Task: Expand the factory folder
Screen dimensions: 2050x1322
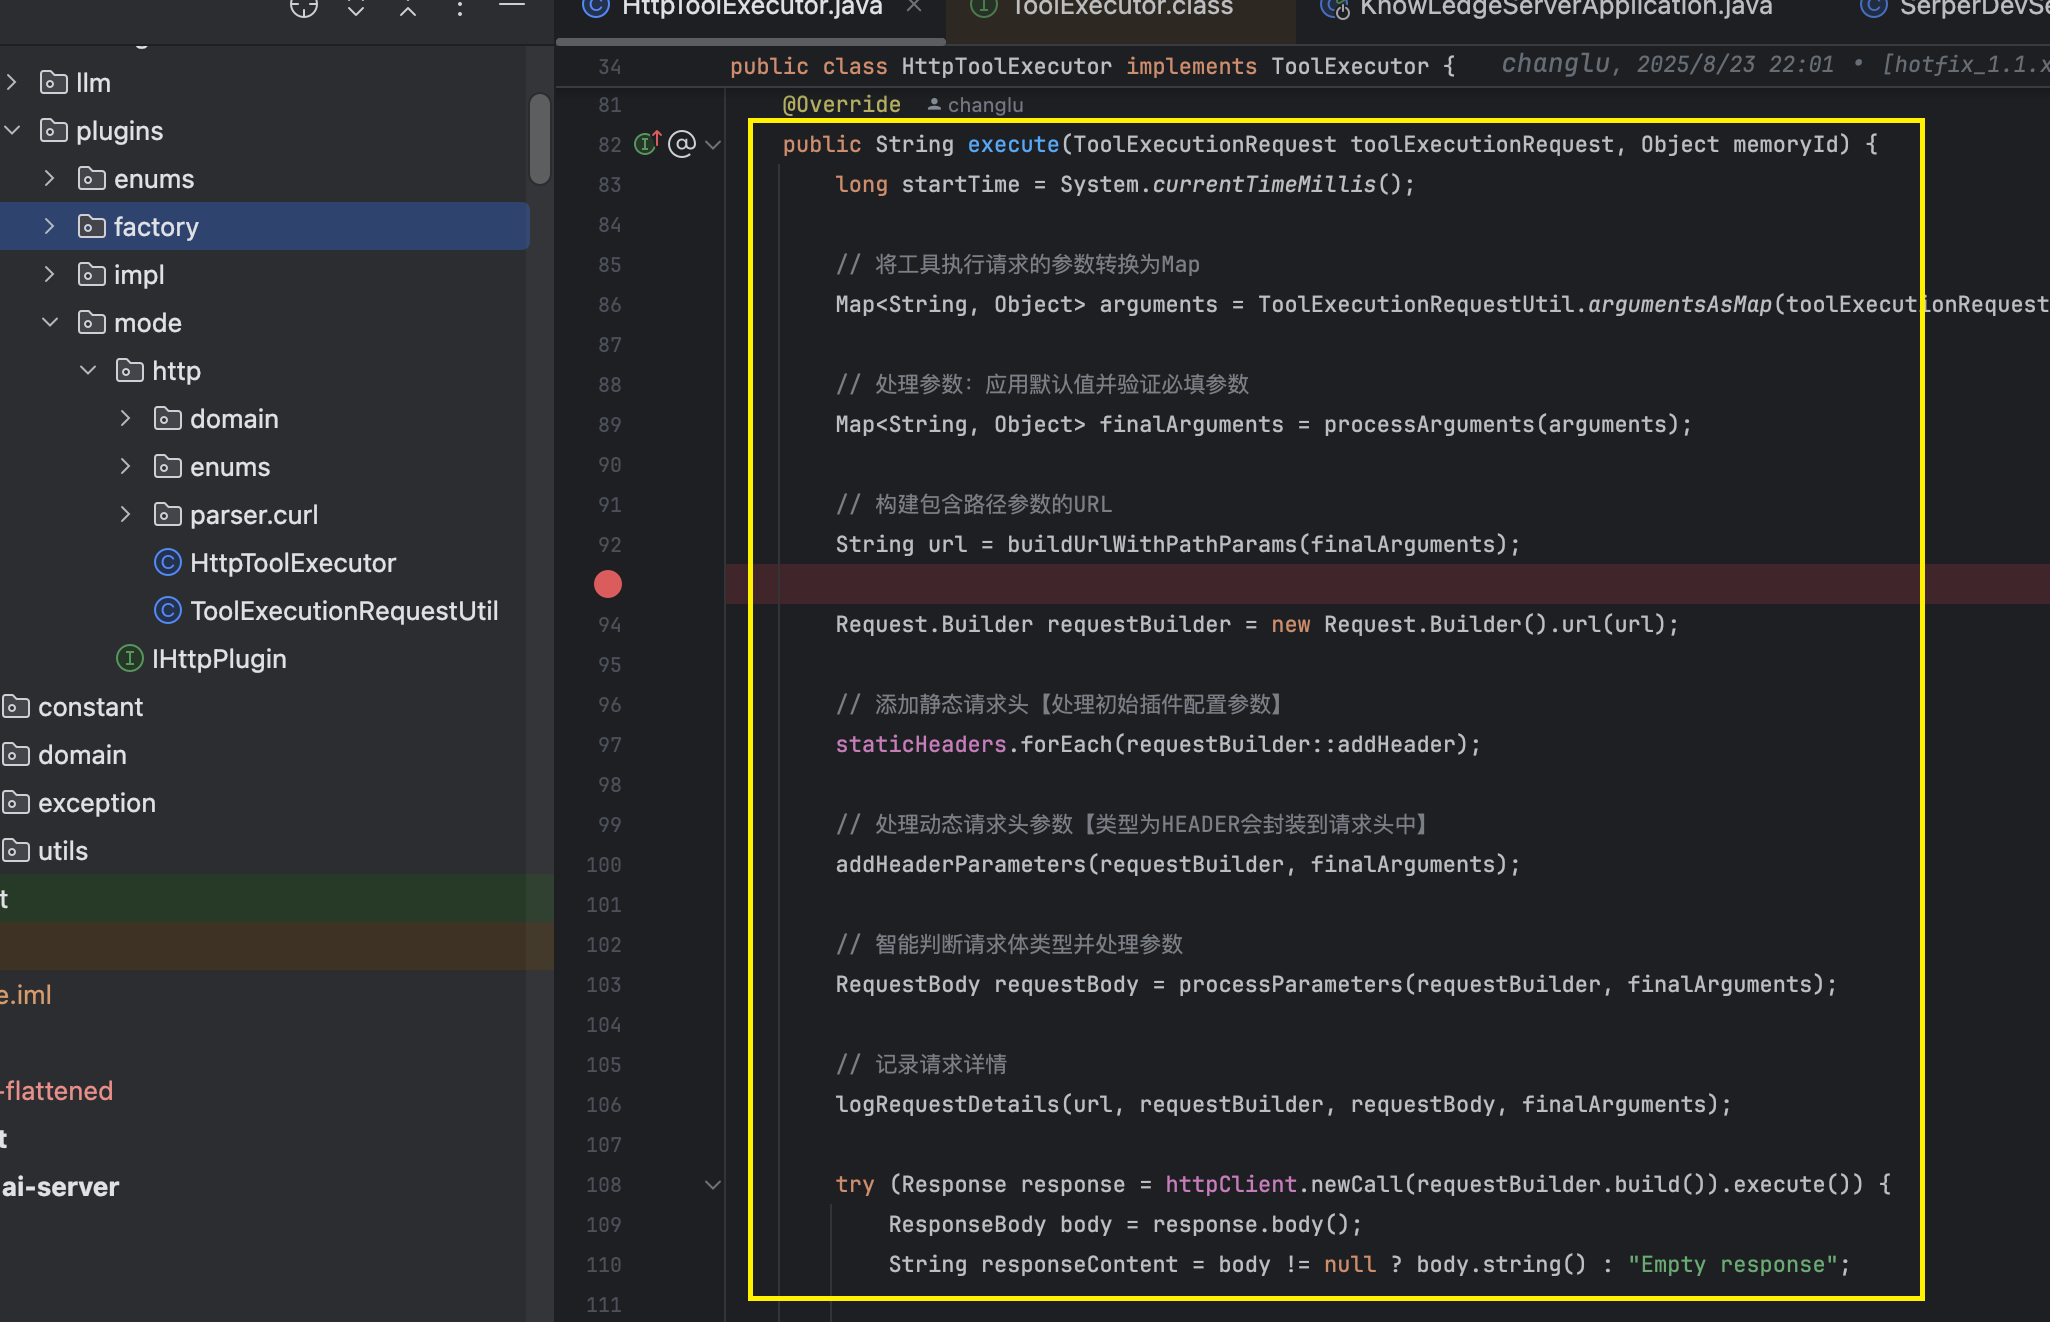Action: pos(49,227)
